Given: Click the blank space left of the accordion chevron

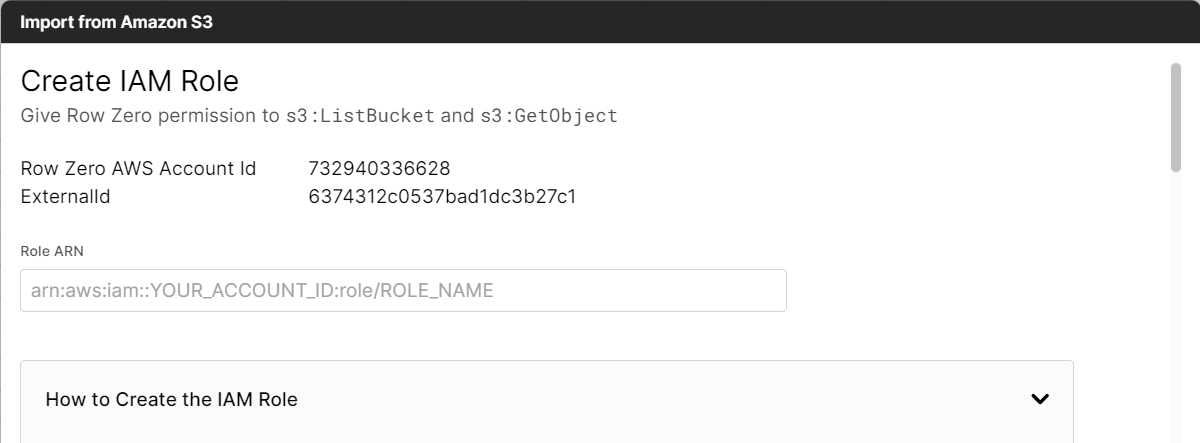Looking at the screenshot, I should pos(700,400).
